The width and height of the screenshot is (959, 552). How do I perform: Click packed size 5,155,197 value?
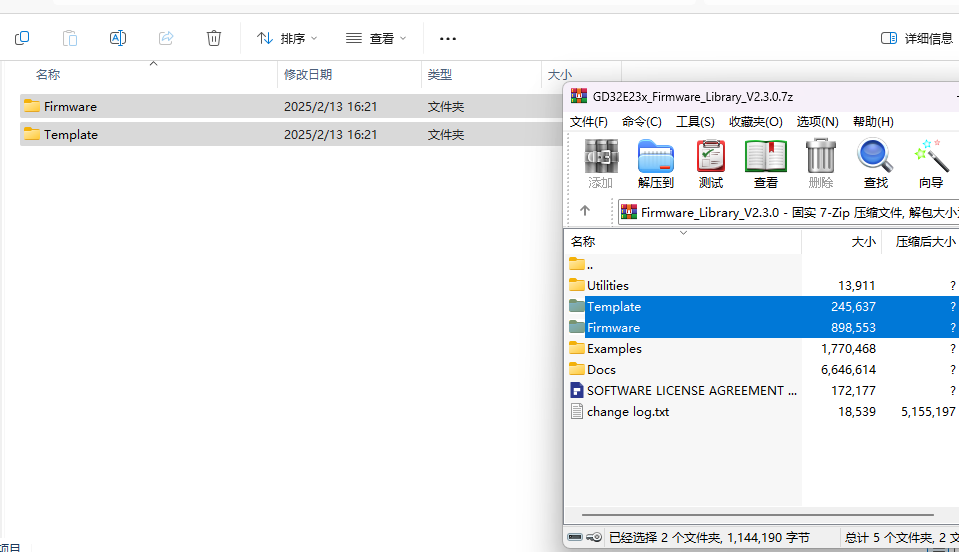(928, 411)
